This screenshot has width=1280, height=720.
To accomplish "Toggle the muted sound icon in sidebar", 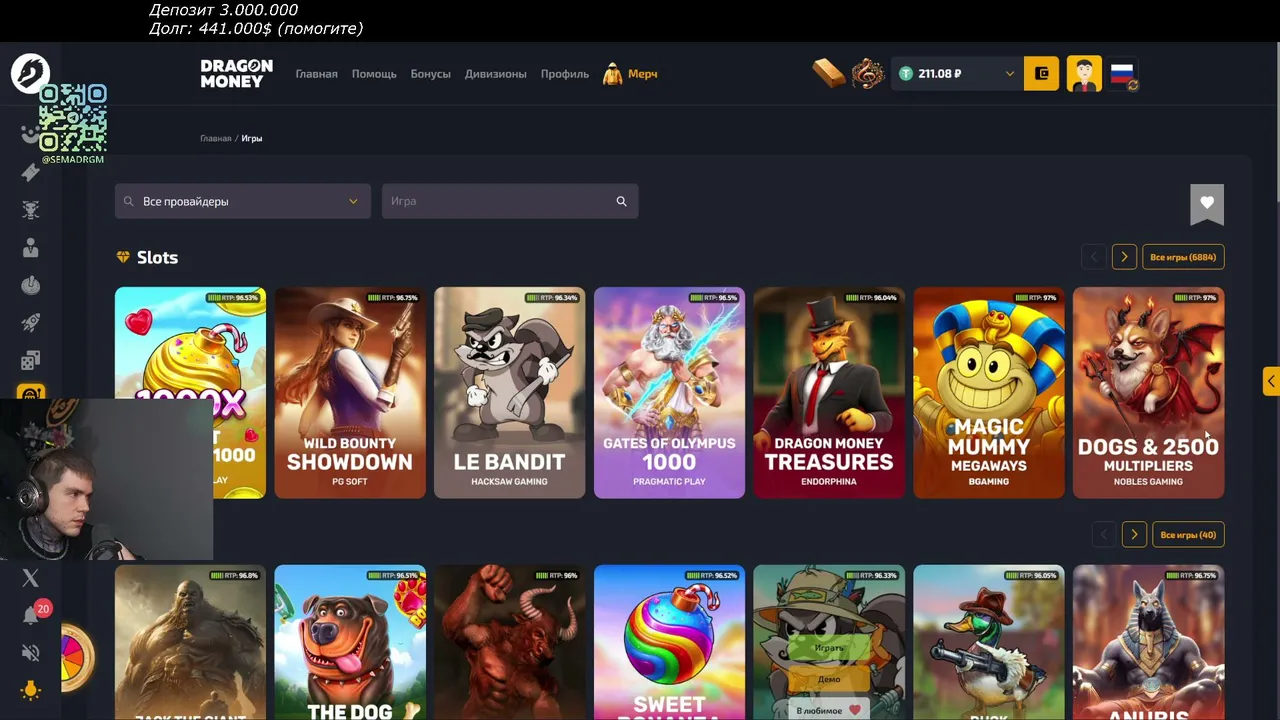I will coord(30,653).
